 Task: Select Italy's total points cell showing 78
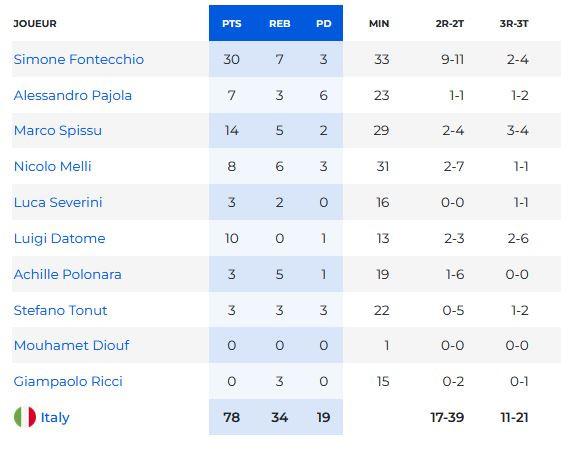pos(231,417)
